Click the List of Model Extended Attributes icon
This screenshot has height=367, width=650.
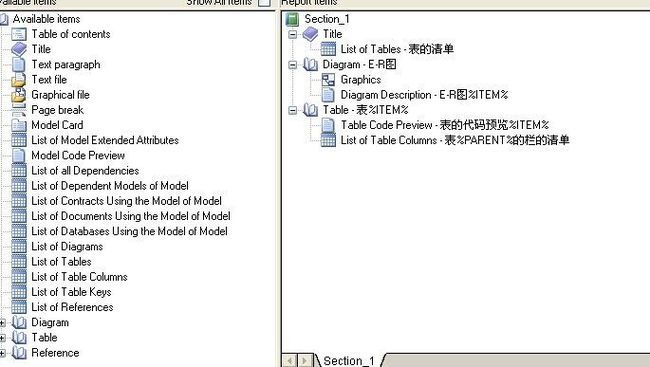(19, 140)
